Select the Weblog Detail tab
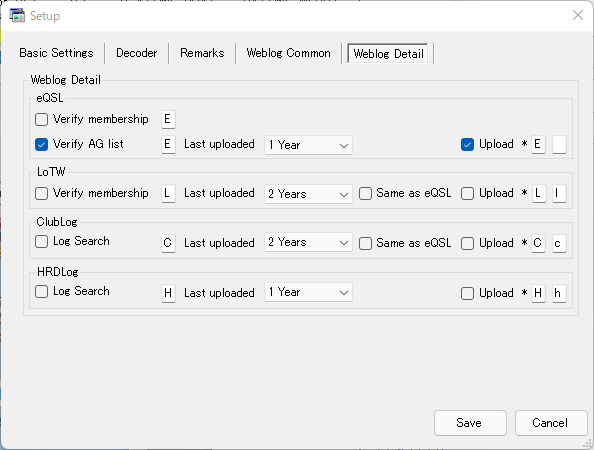594x450 pixels. [x=388, y=53]
